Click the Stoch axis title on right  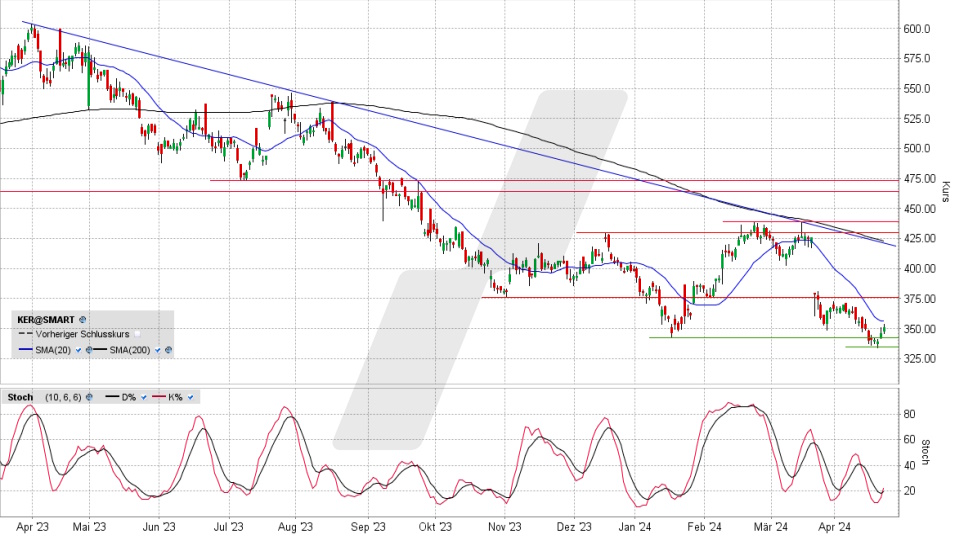(x=925, y=452)
